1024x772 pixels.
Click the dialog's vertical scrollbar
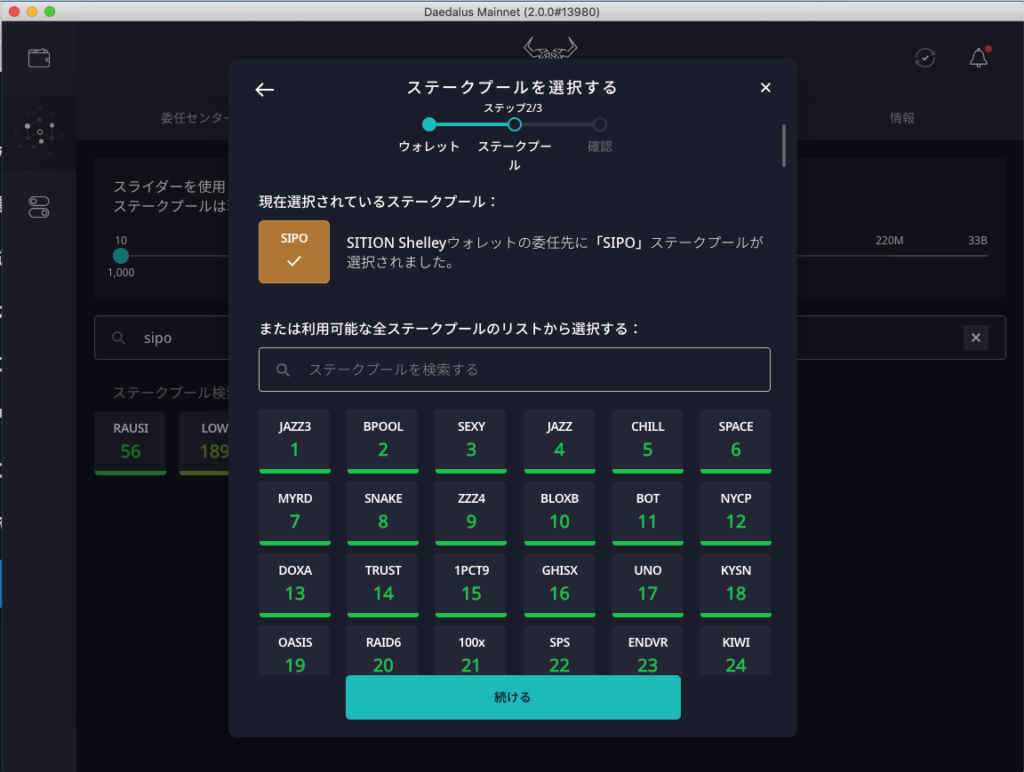pos(784,146)
